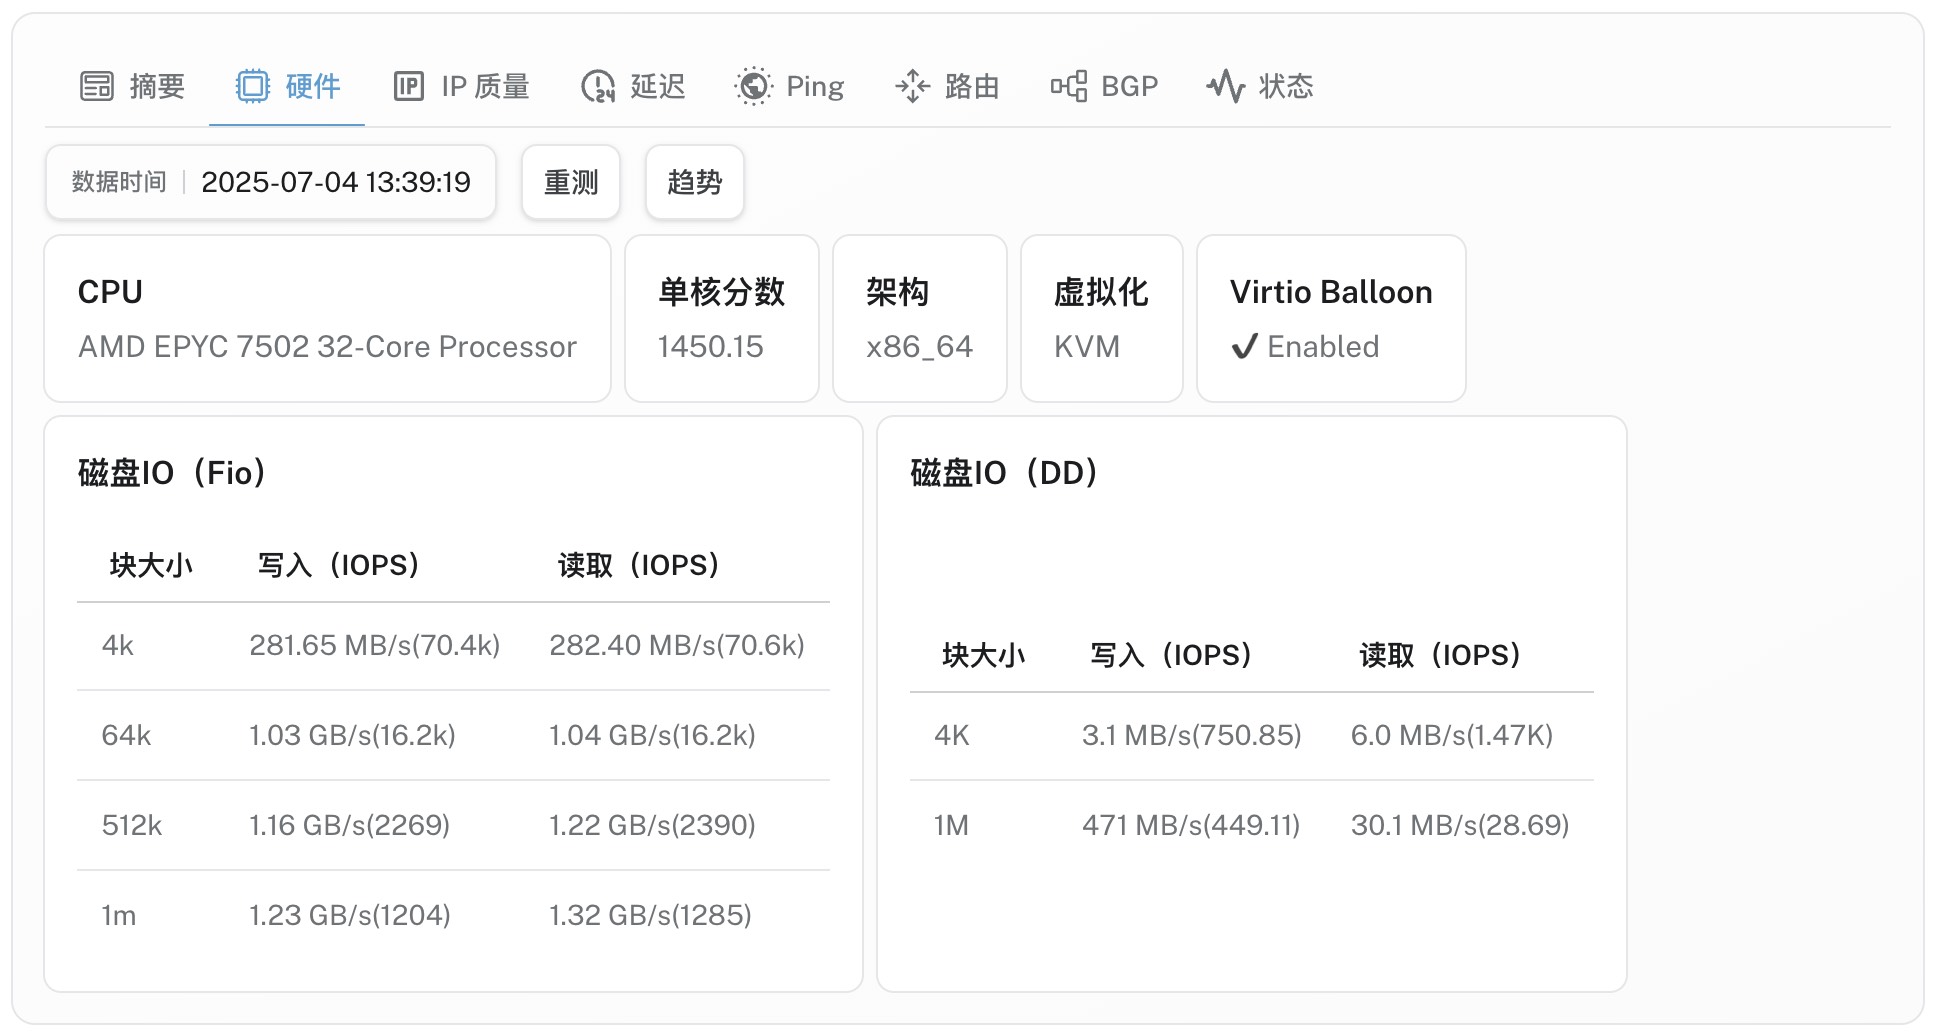The height and width of the screenshot is (1036, 1942).
Task: Select the DD 1M block size row
Action: [1251, 826]
